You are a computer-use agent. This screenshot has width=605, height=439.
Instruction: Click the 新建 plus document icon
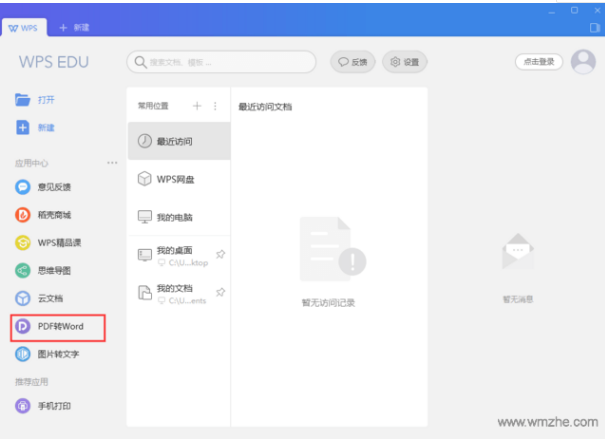[x=22, y=127]
